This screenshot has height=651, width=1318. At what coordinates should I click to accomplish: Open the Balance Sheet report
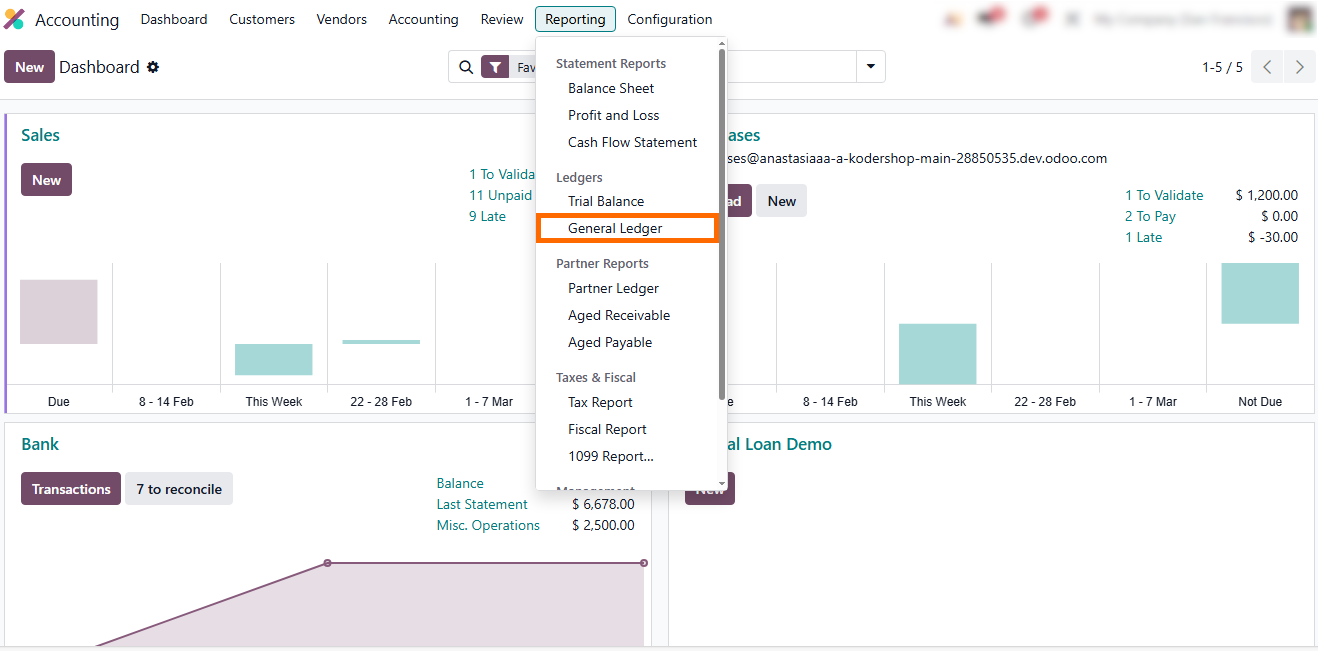tap(611, 88)
